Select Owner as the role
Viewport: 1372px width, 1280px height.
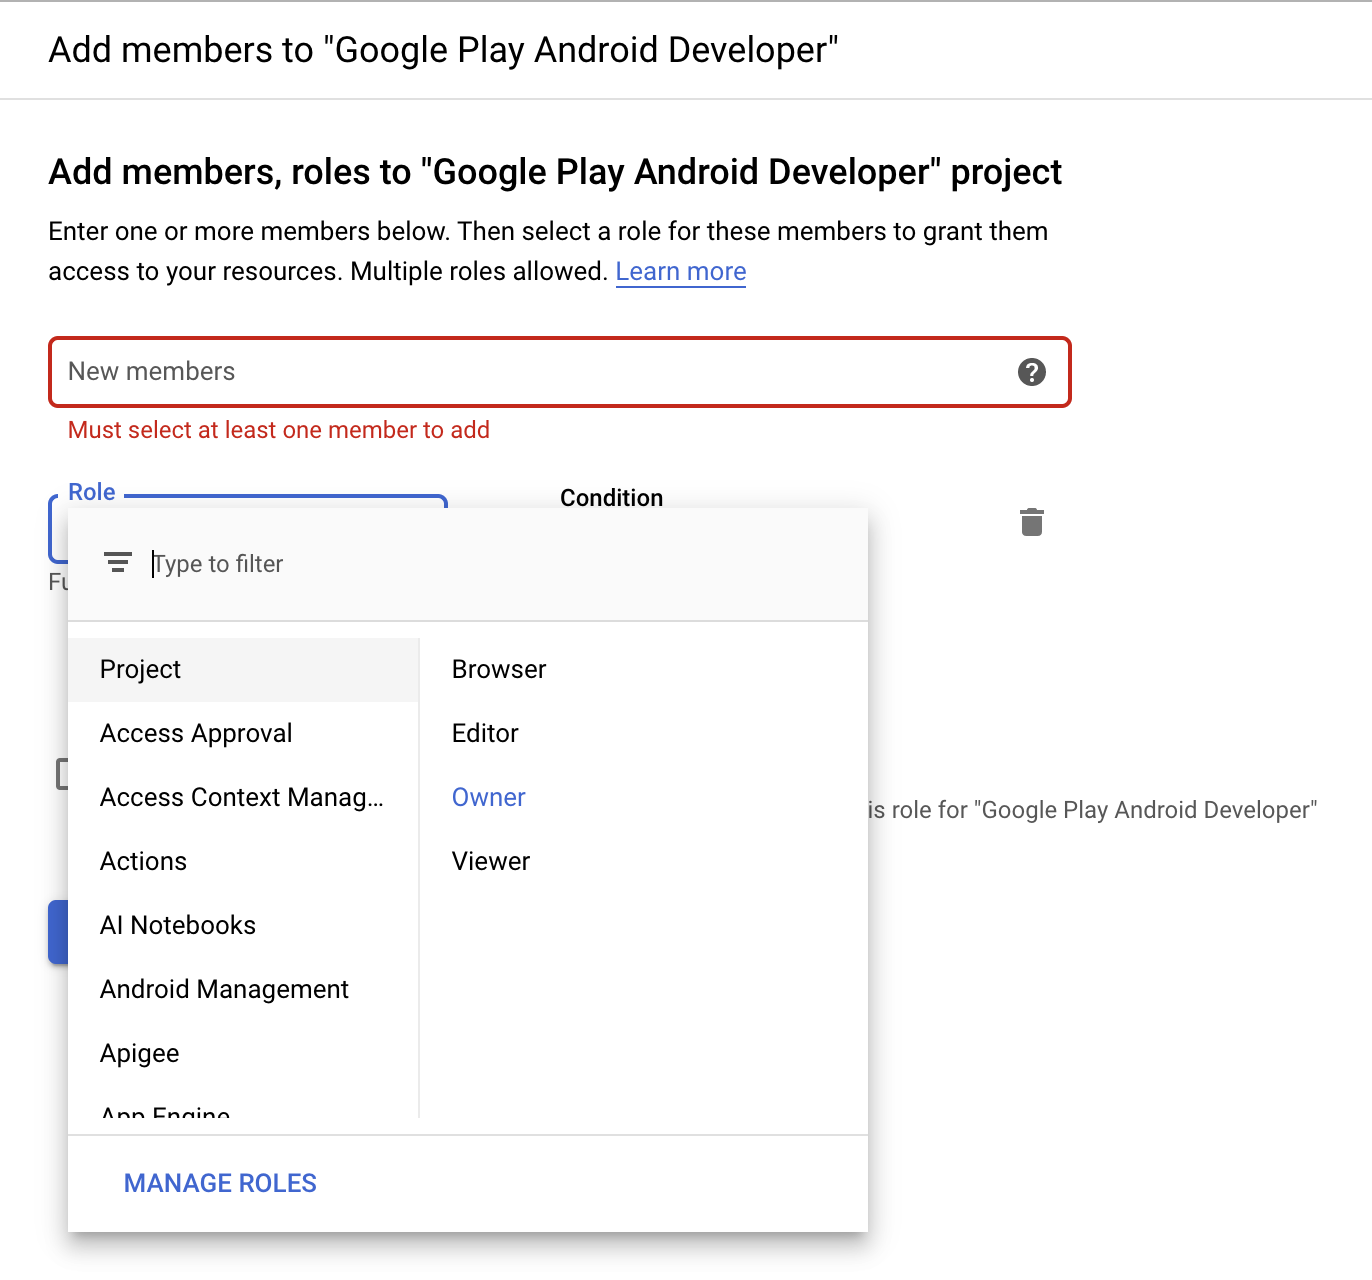[488, 797]
